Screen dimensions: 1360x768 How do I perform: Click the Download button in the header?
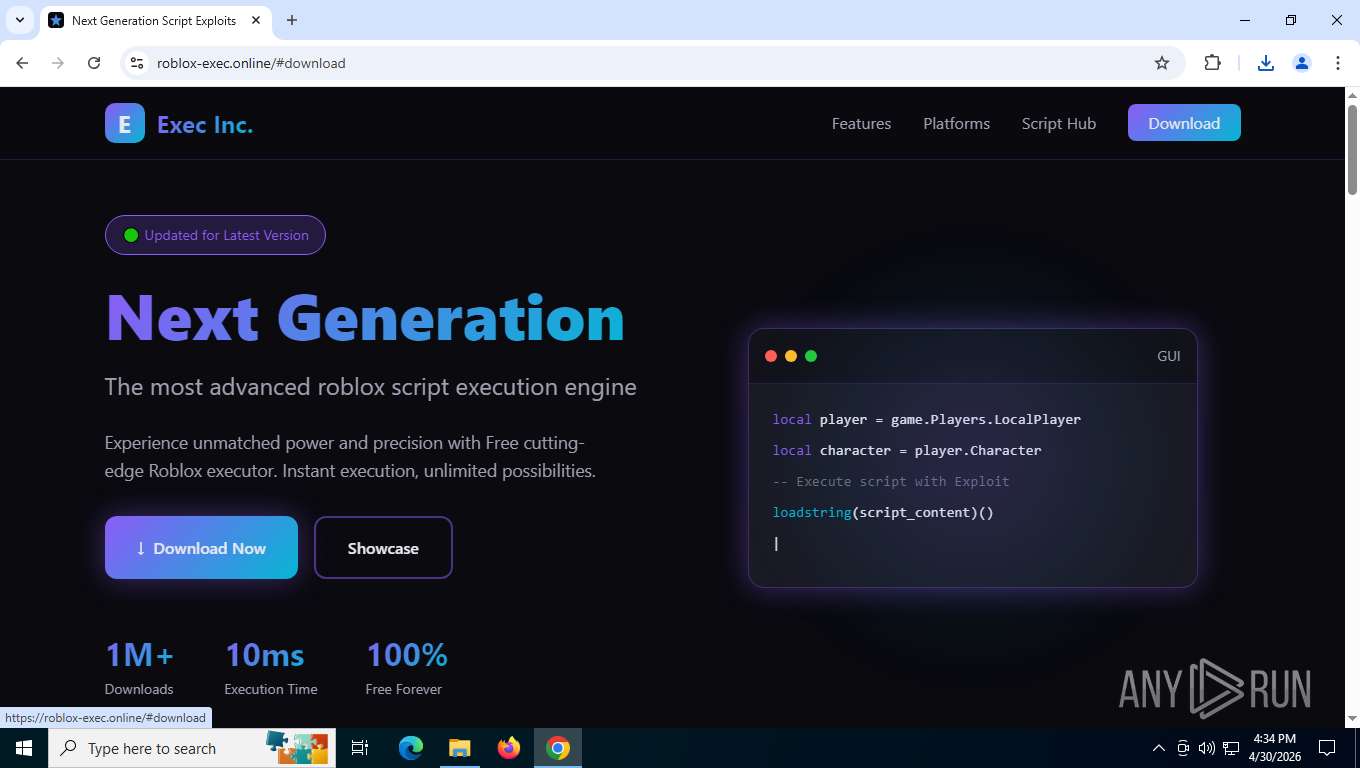pos(1184,123)
